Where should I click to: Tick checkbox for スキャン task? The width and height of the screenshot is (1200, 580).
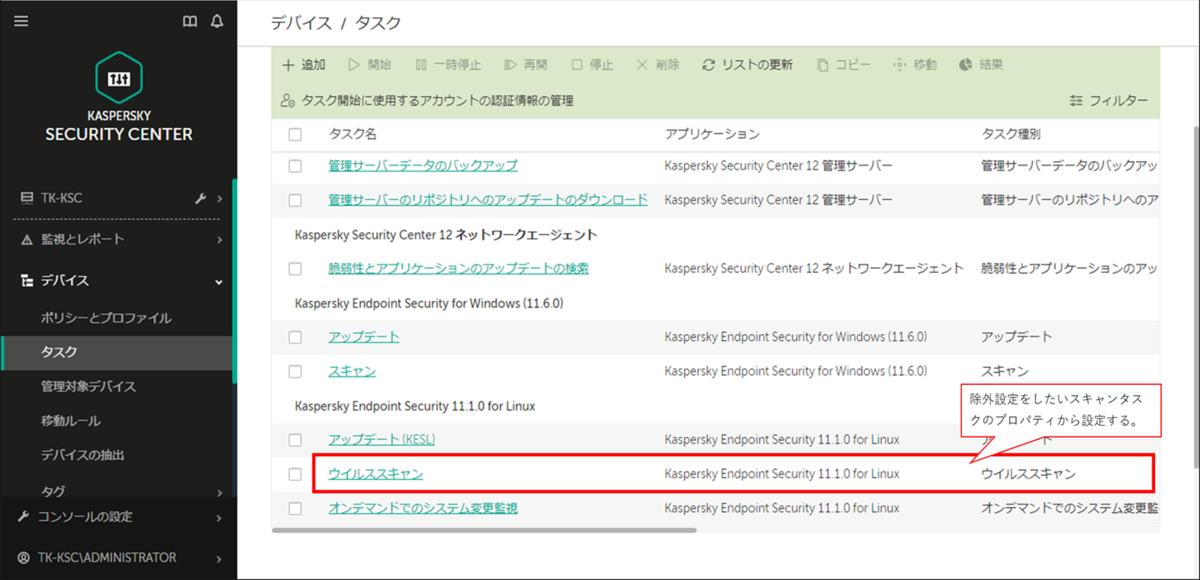[x=295, y=371]
